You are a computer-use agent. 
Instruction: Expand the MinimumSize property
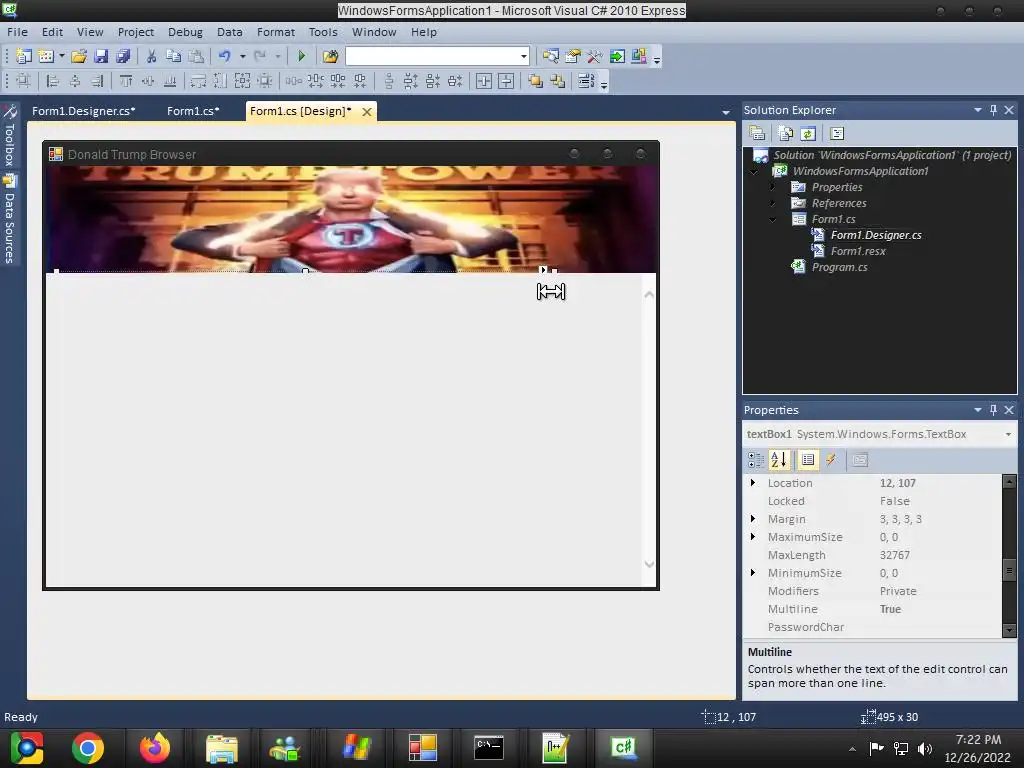[753, 573]
